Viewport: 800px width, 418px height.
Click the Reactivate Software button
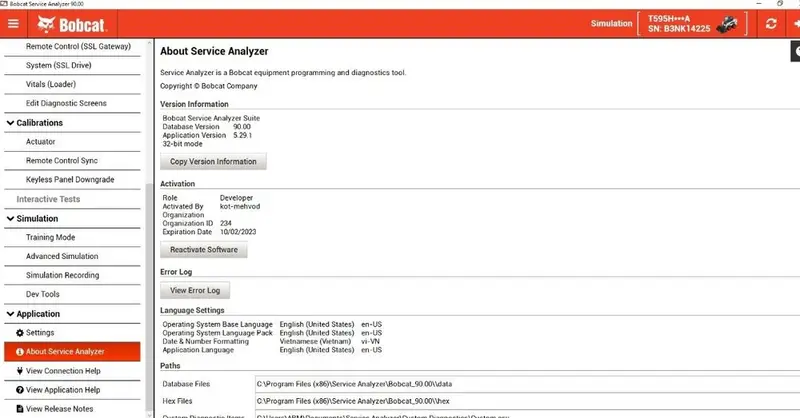coord(204,250)
